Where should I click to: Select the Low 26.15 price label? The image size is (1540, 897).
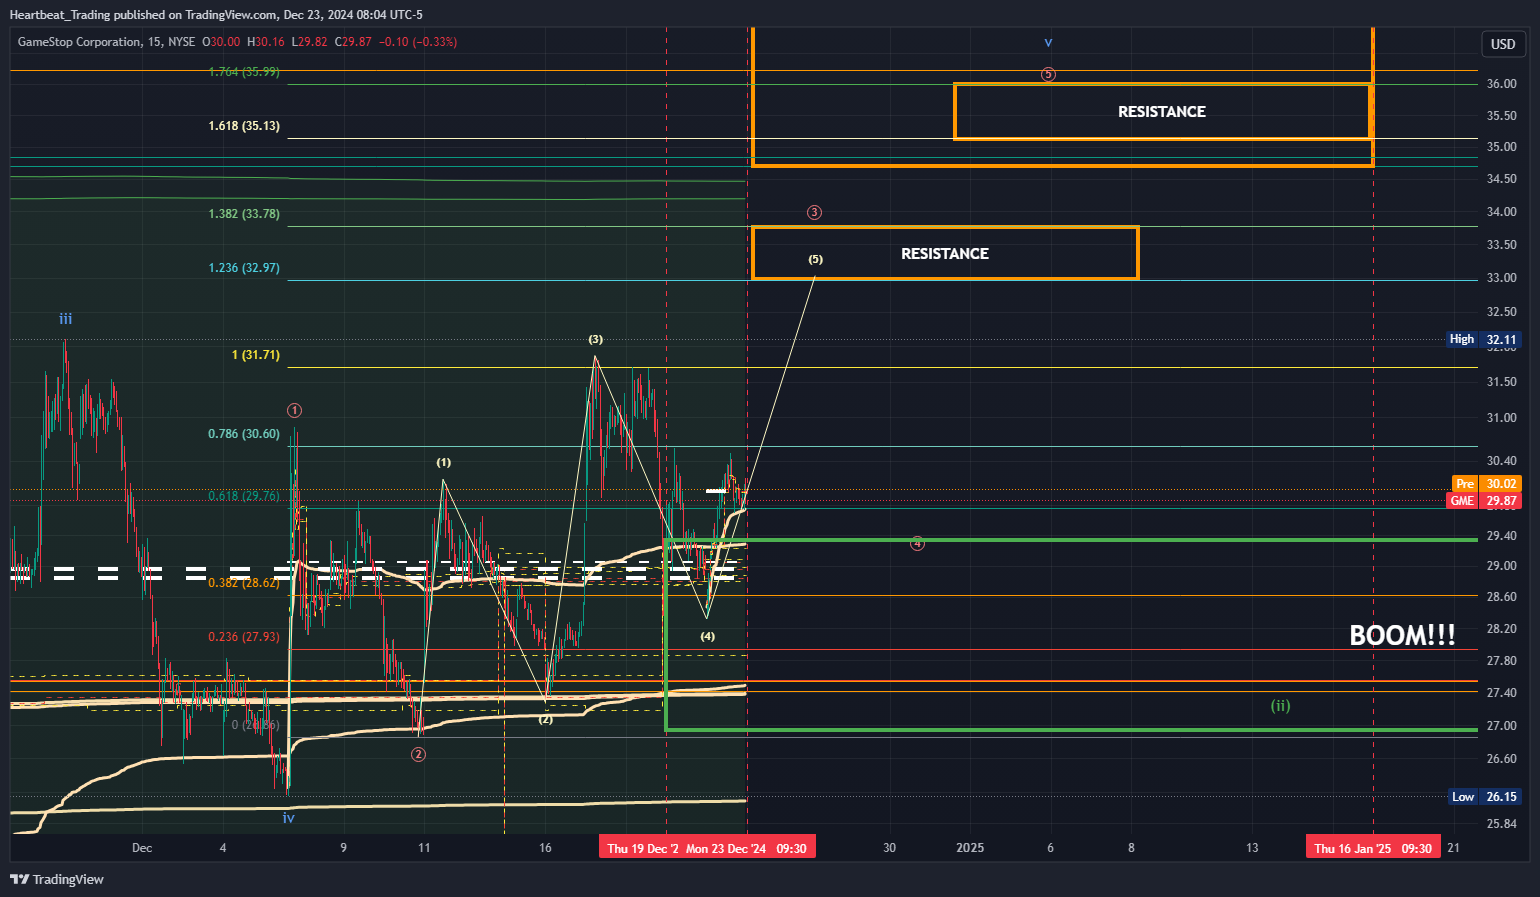(1485, 797)
